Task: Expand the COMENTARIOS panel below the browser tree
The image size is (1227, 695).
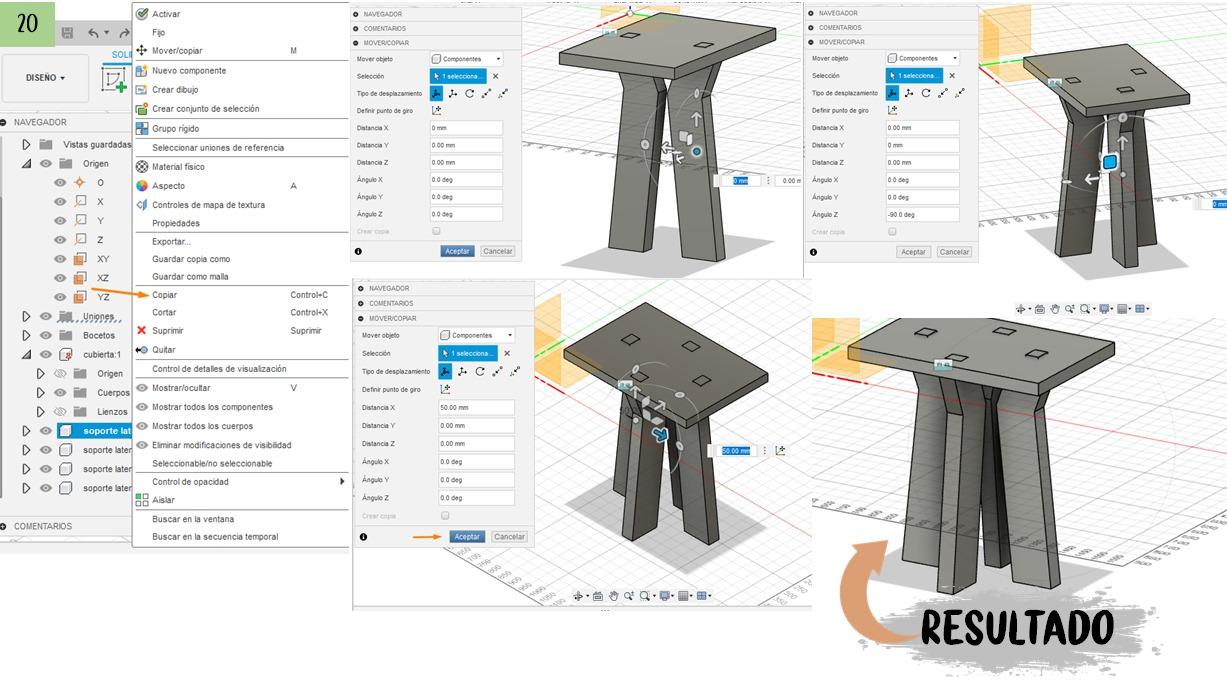Action: [5, 526]
